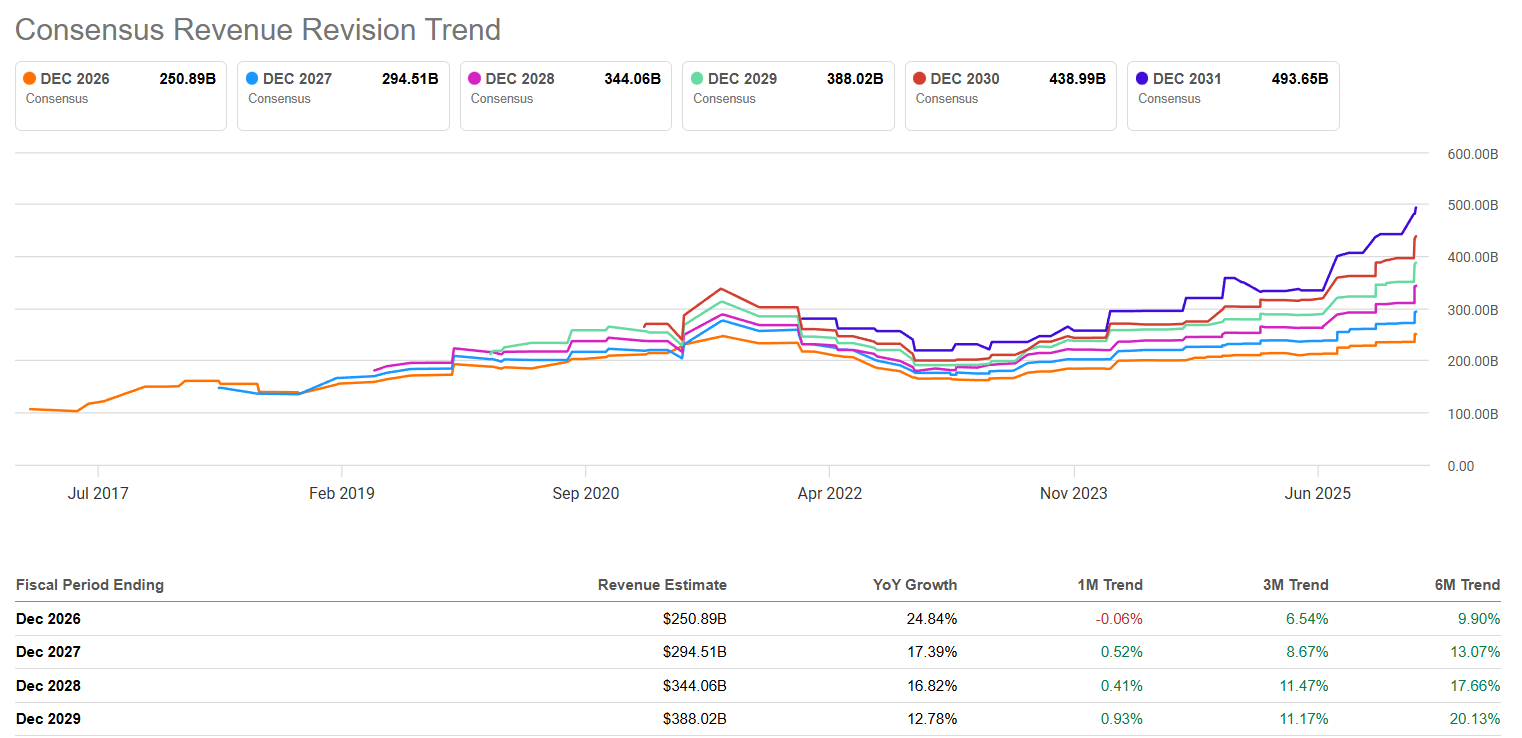The width and height of the screenshot is (1522, 738).
Task: Toggle the DEC 2030 consensus legend card
Action: [1011, 96]
